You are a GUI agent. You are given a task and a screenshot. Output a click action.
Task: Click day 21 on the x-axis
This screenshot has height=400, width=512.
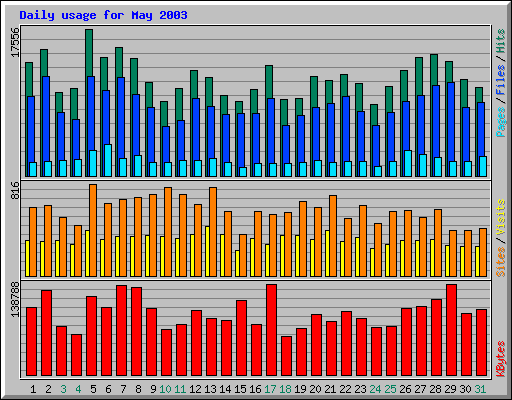(x=330, y=389)
